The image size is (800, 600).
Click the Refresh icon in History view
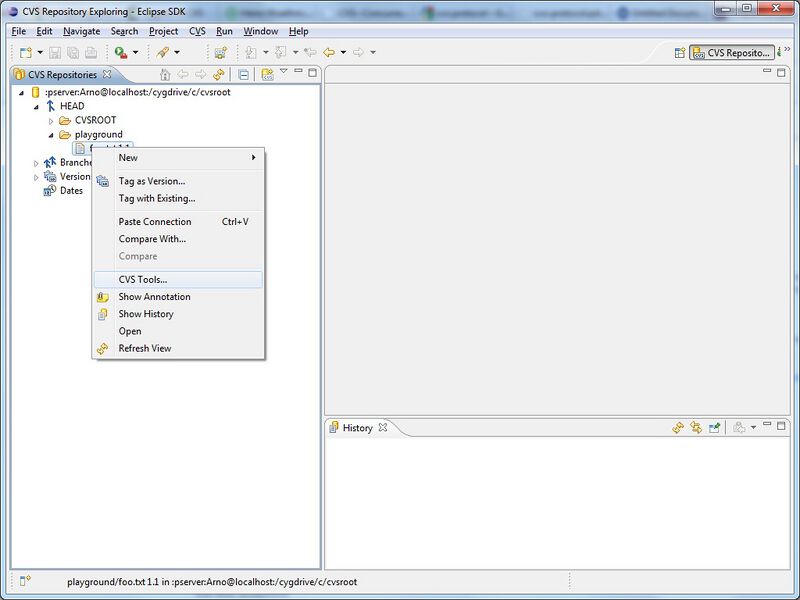point(678,428)
